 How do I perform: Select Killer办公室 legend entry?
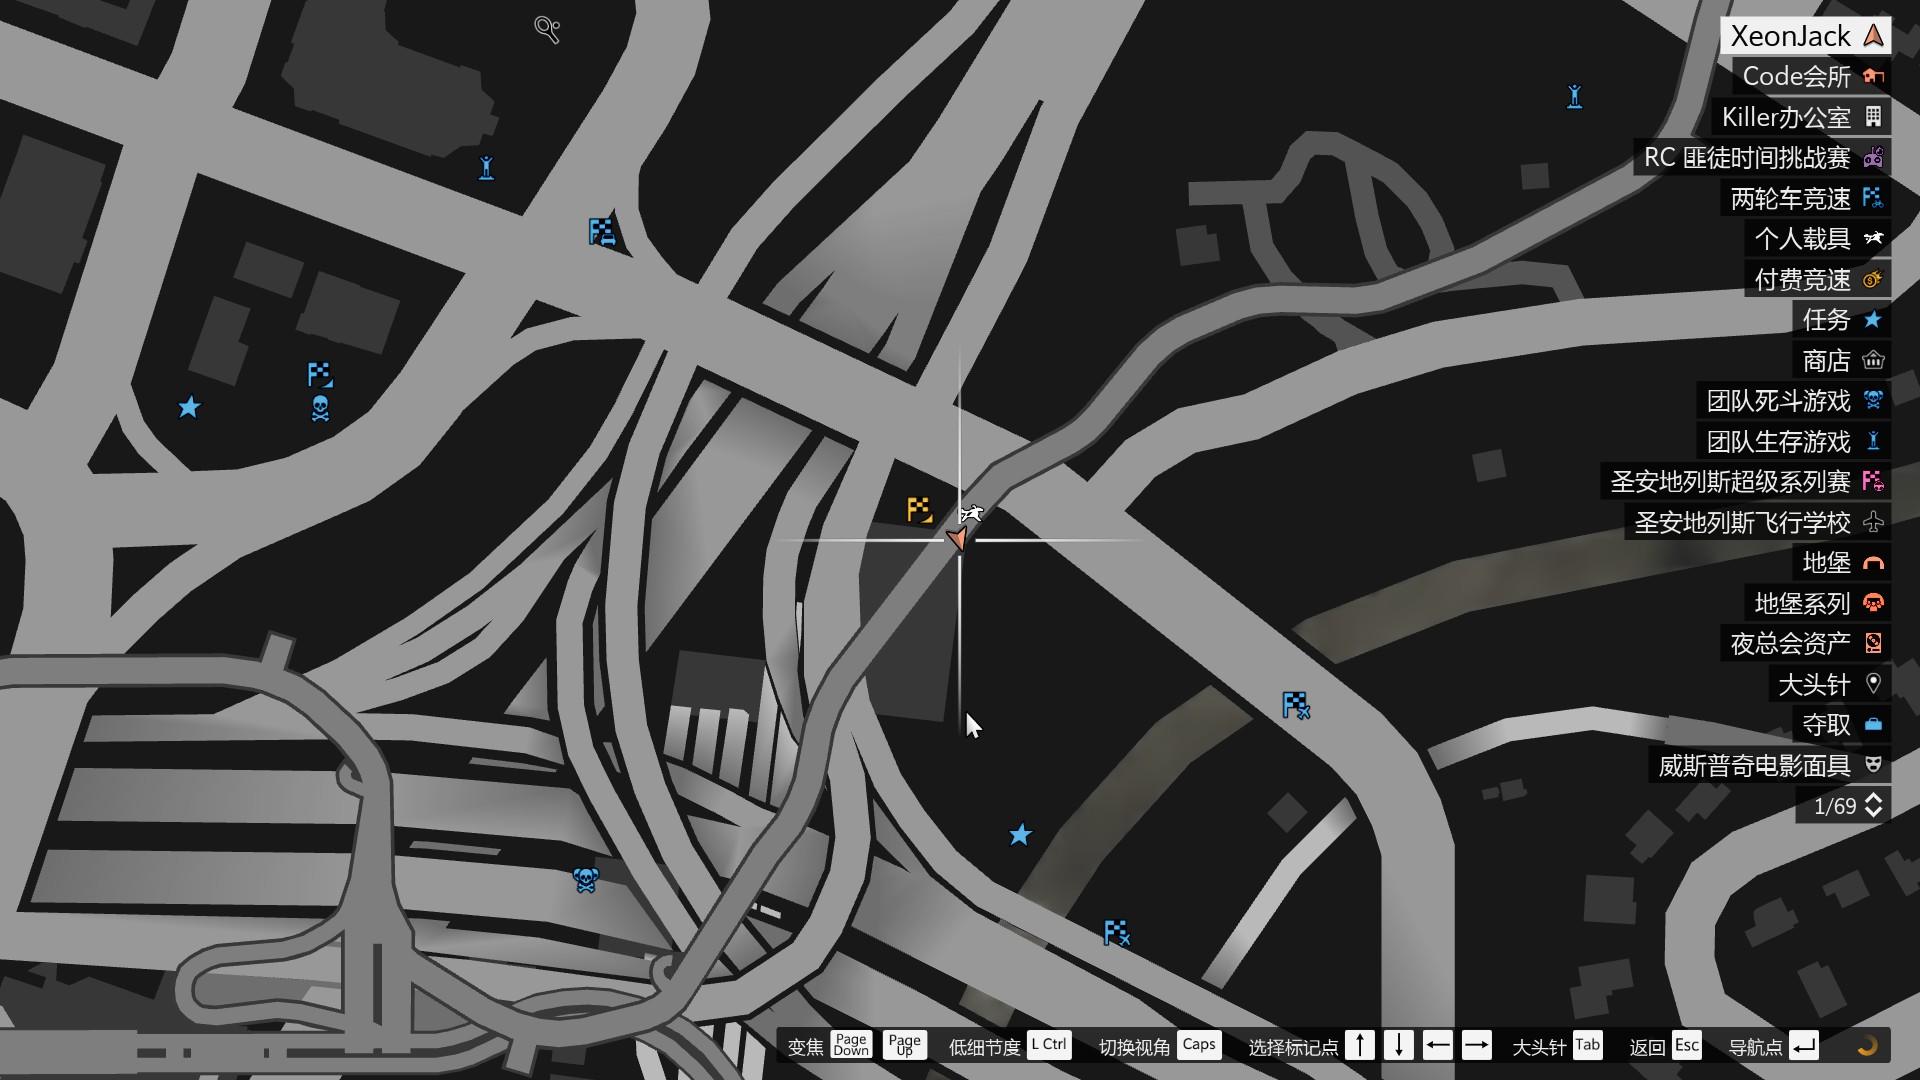point(1801,117)
